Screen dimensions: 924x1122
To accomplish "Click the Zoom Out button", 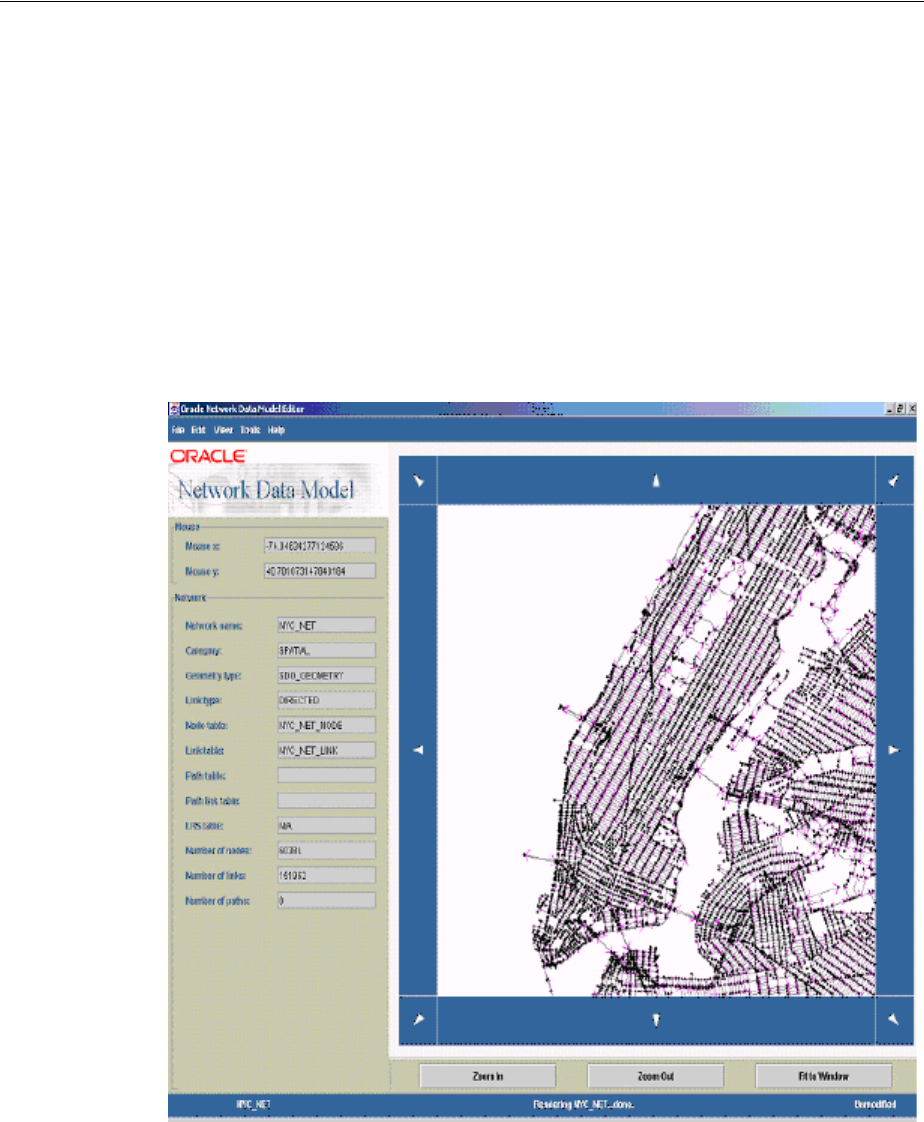I will (656, 1076).
